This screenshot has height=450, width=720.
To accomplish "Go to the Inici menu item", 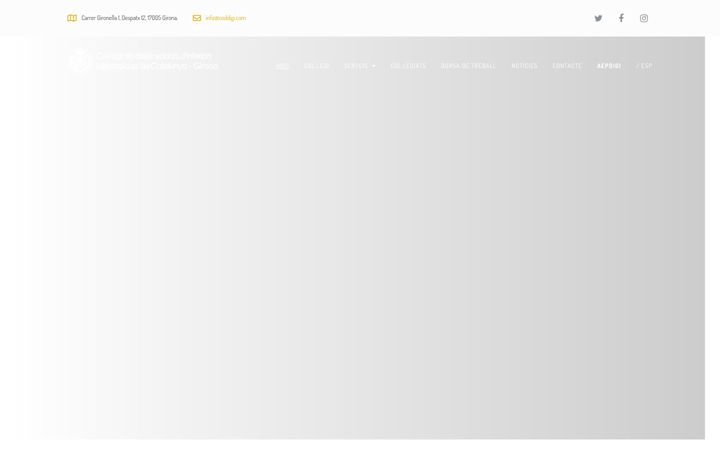I will (x=282, y=66).
